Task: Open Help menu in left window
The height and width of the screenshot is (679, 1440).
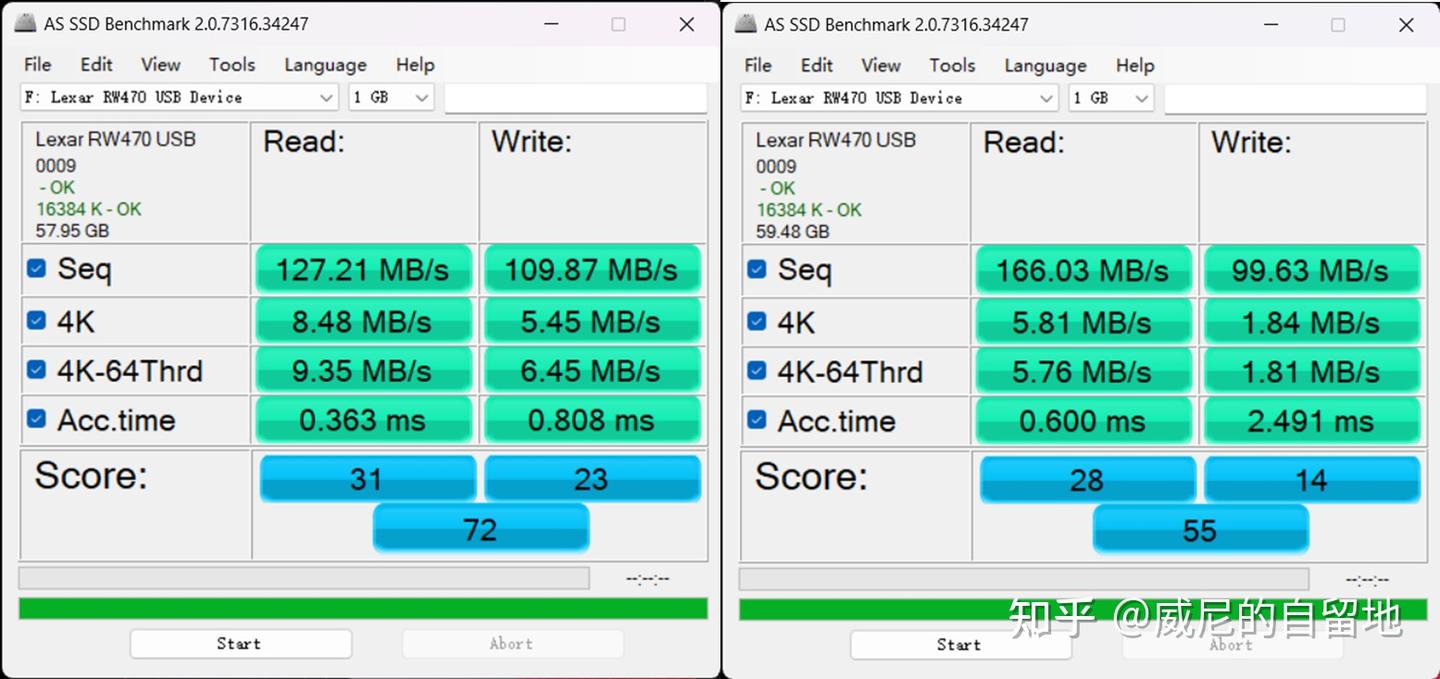Action: coord(415,65)
